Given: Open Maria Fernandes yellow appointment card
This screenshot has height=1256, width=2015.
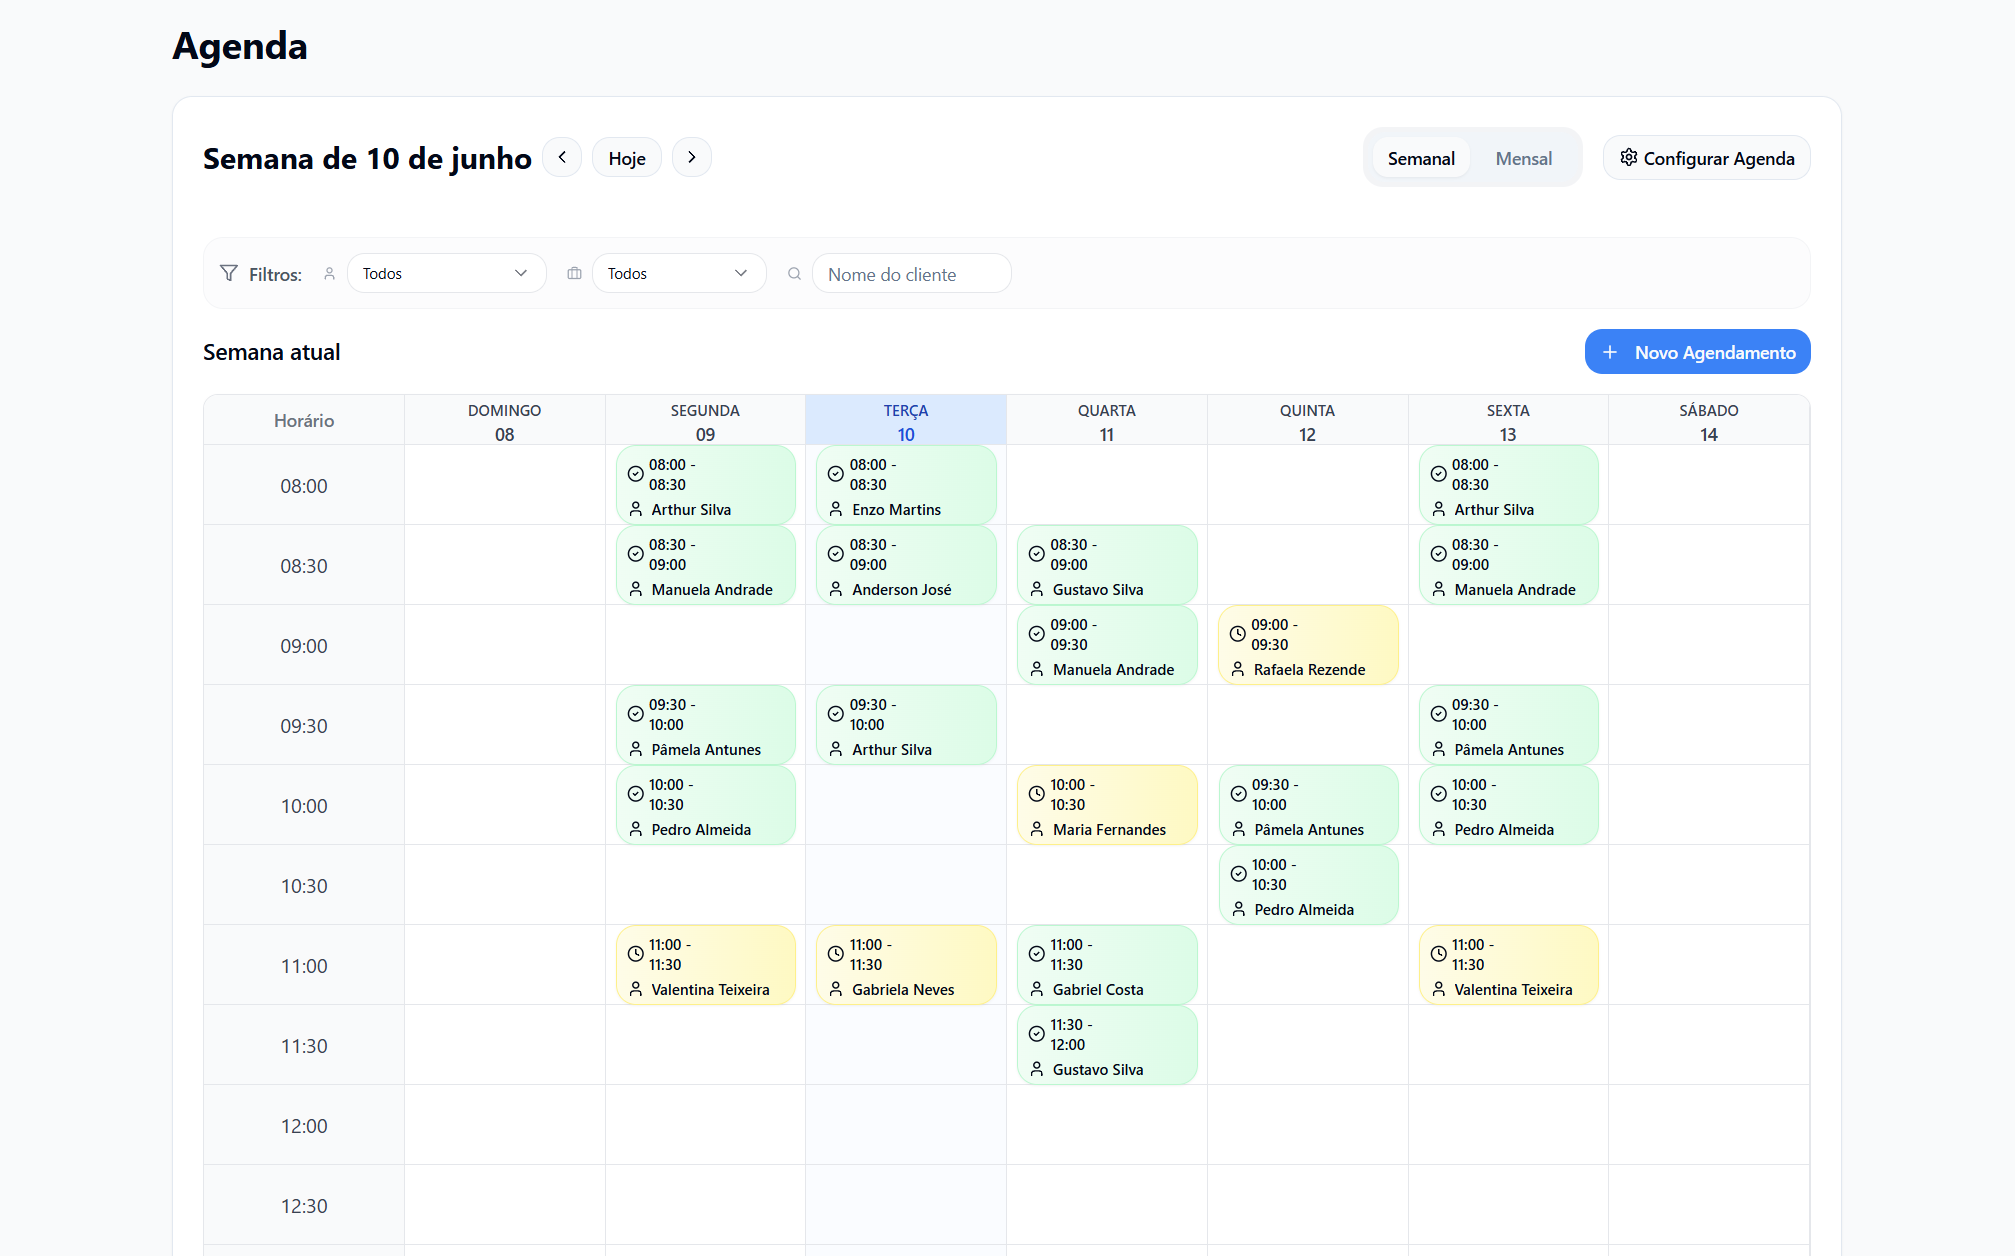Looking at the screenshot, I should click(1107, 806).
